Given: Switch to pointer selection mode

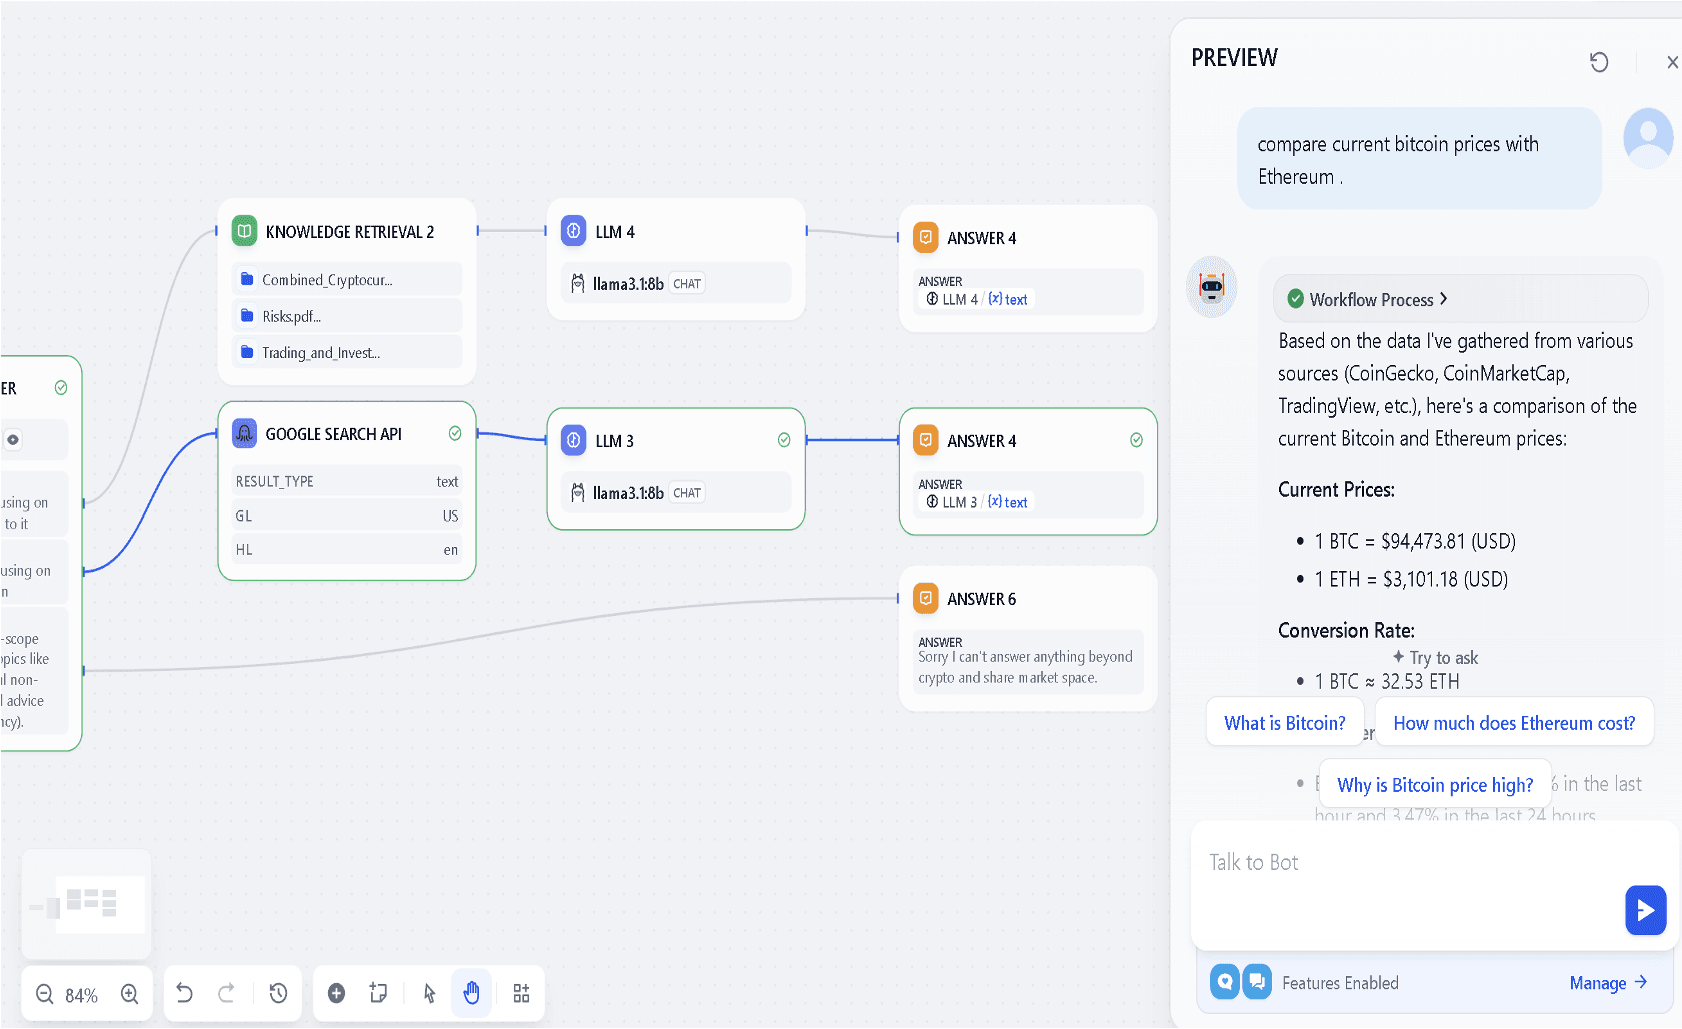Looking at the screenshot, I should point(430,993).
